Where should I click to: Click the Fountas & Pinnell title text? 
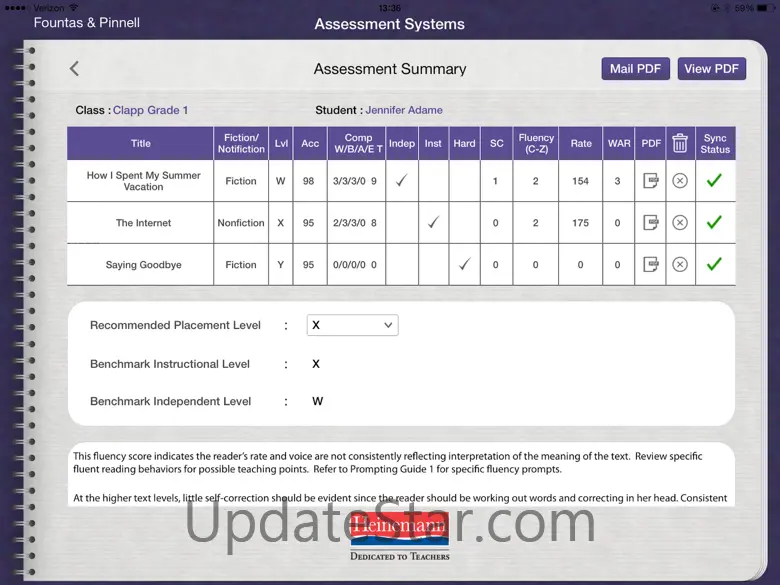tap(87, 22)
